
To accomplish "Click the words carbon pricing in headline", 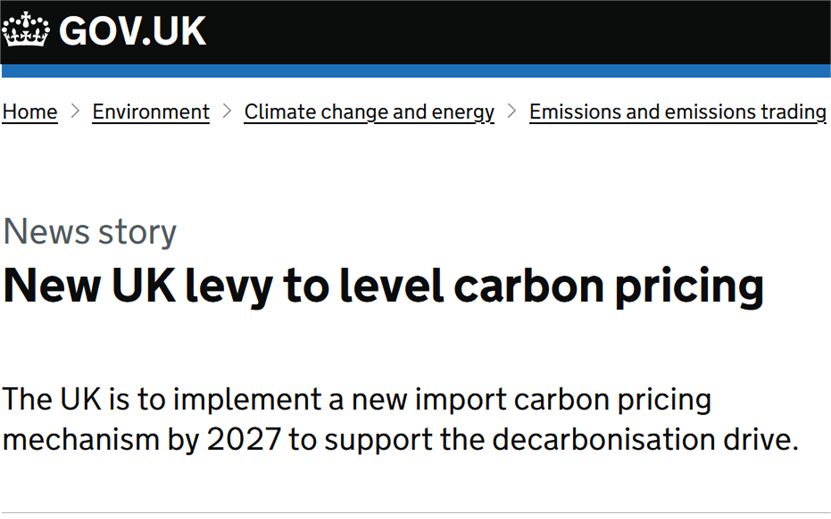I will point(609,286).
